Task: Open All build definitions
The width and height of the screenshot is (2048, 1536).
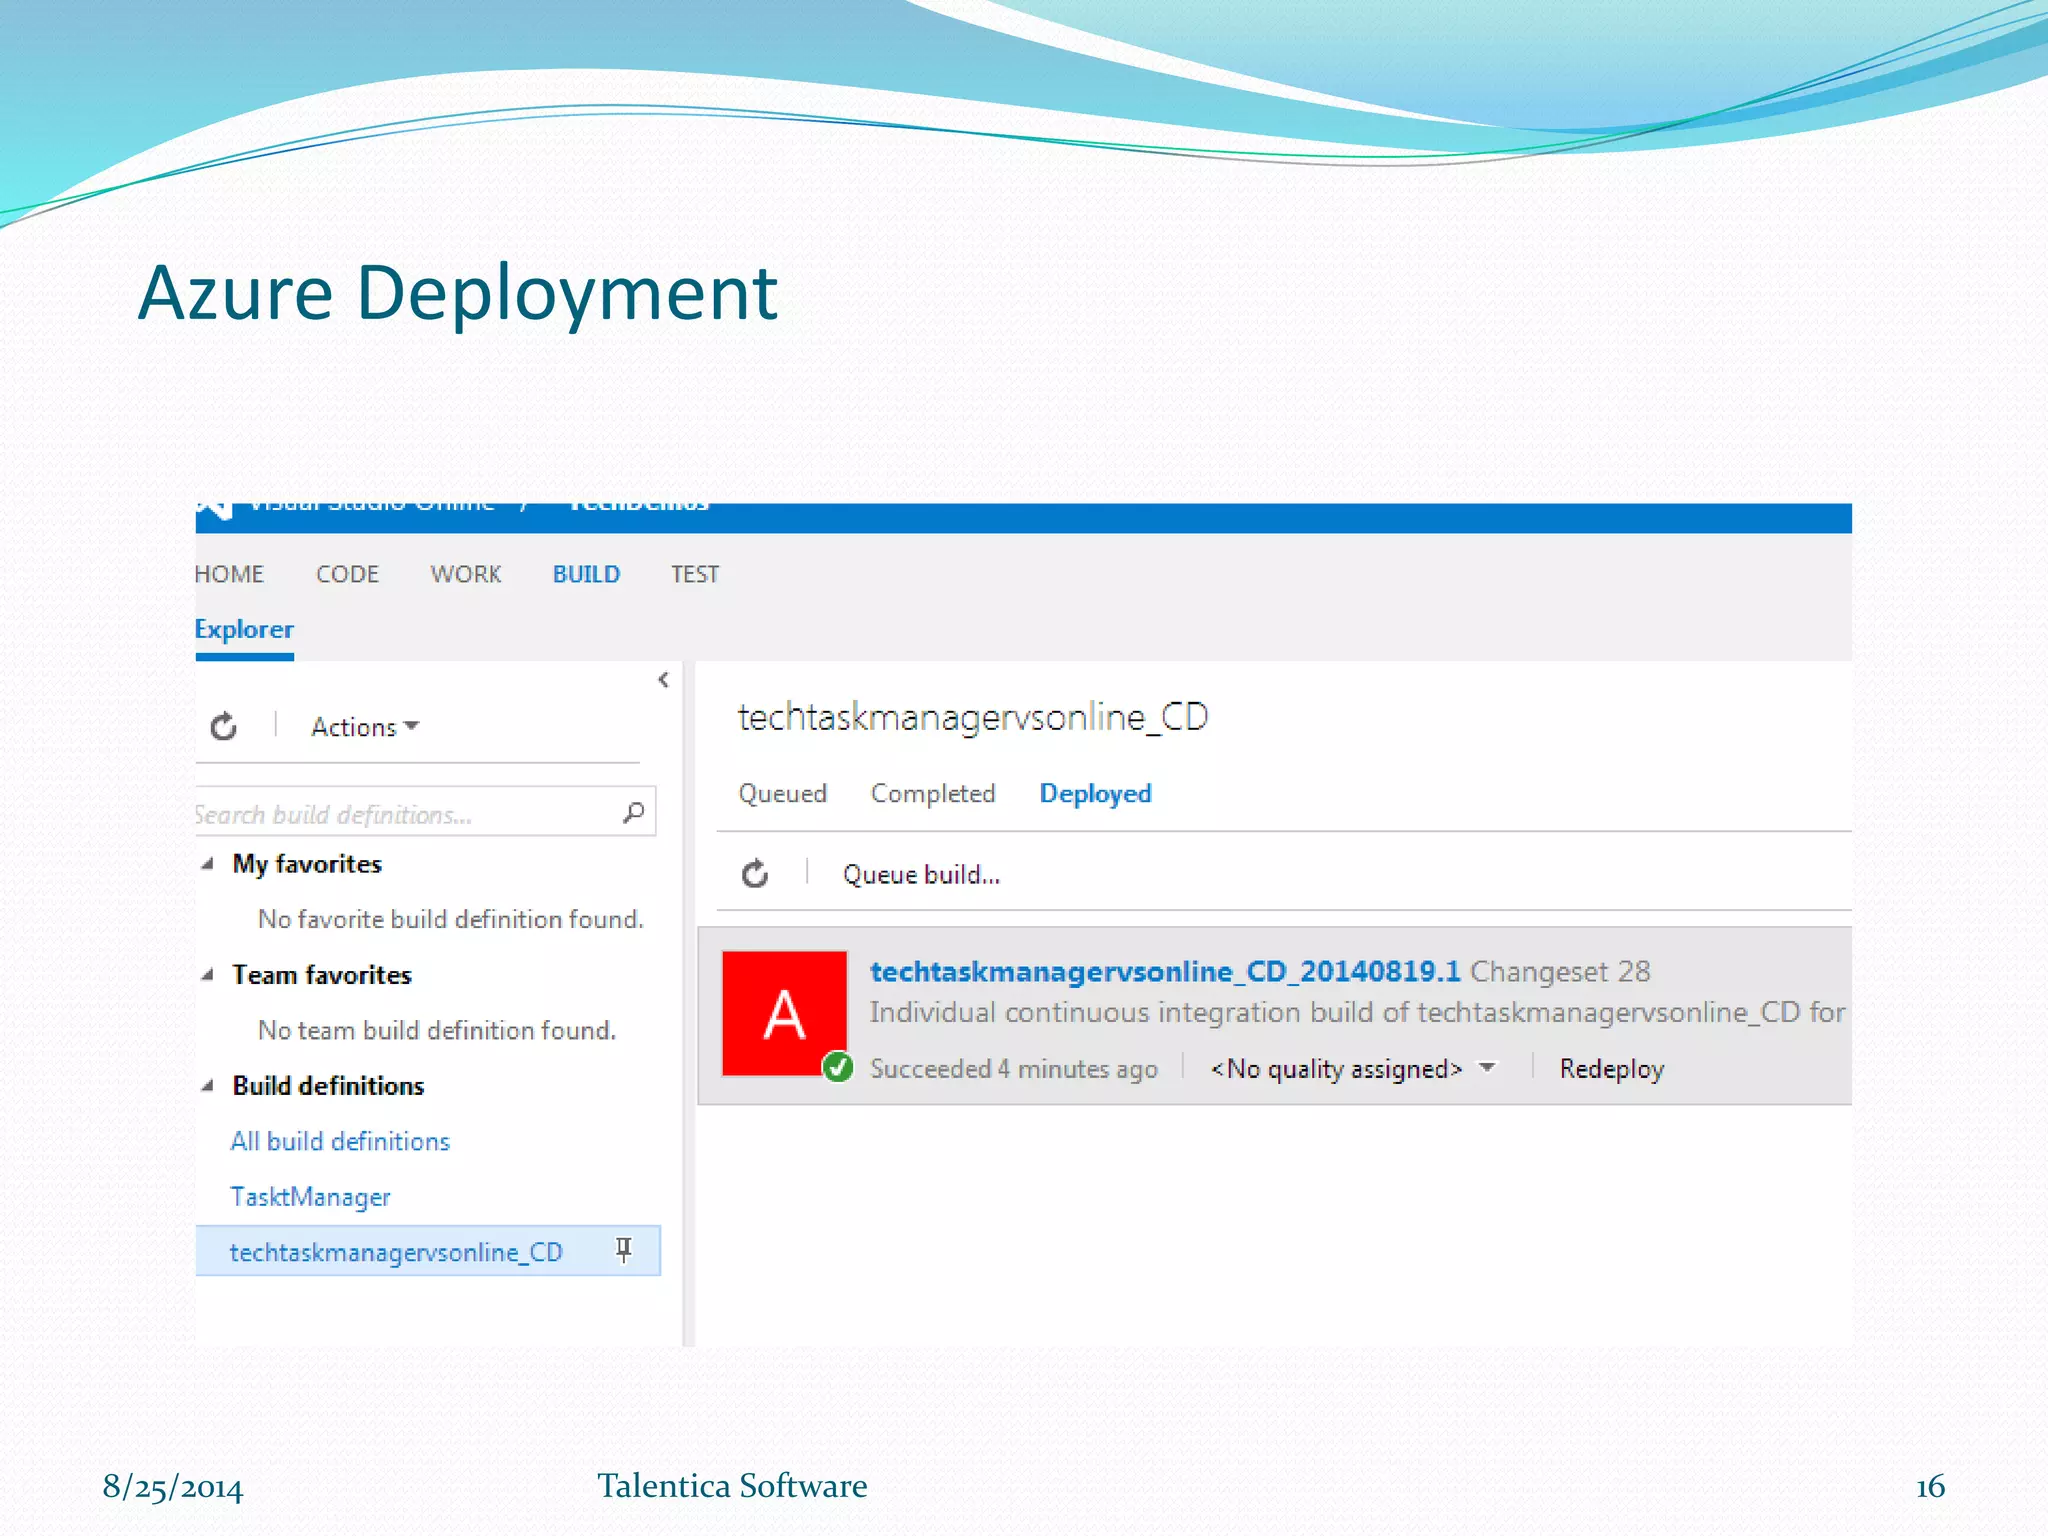Action: (340, 1141)
